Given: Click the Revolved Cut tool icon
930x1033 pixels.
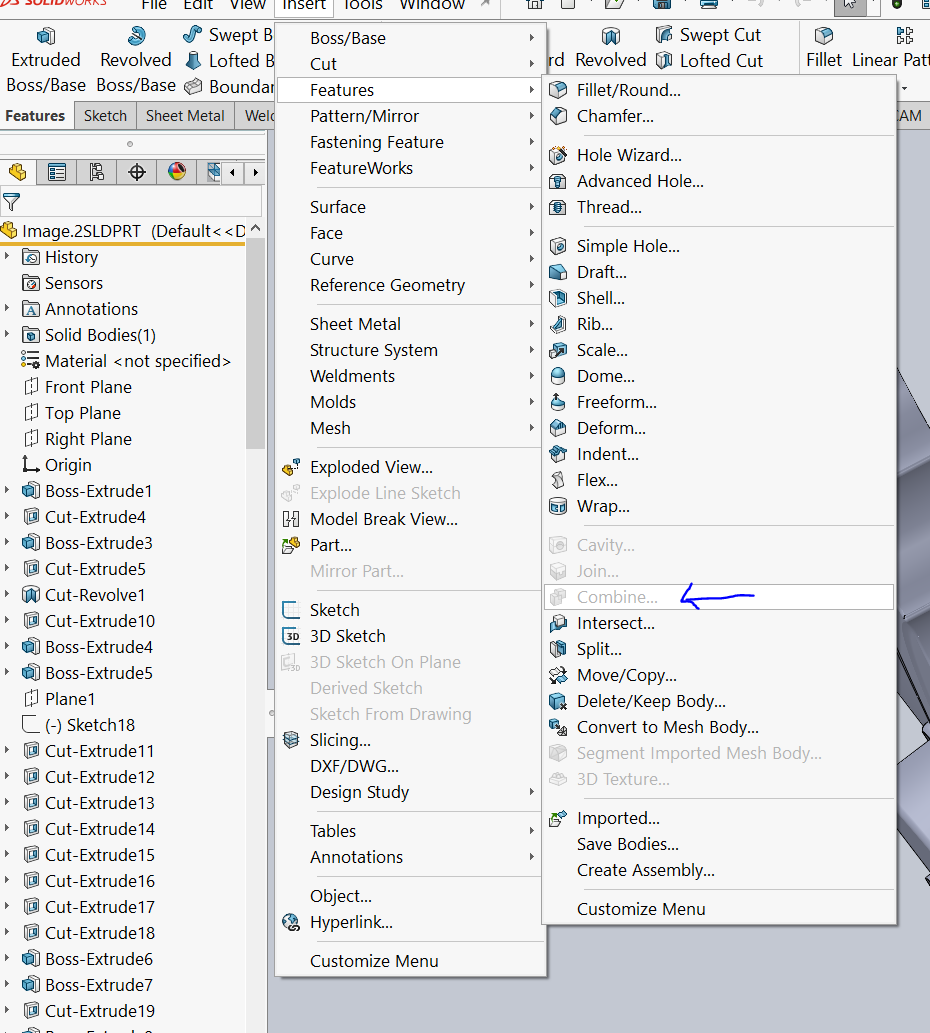Looking at the screenshot, I should tap(611, 36).
